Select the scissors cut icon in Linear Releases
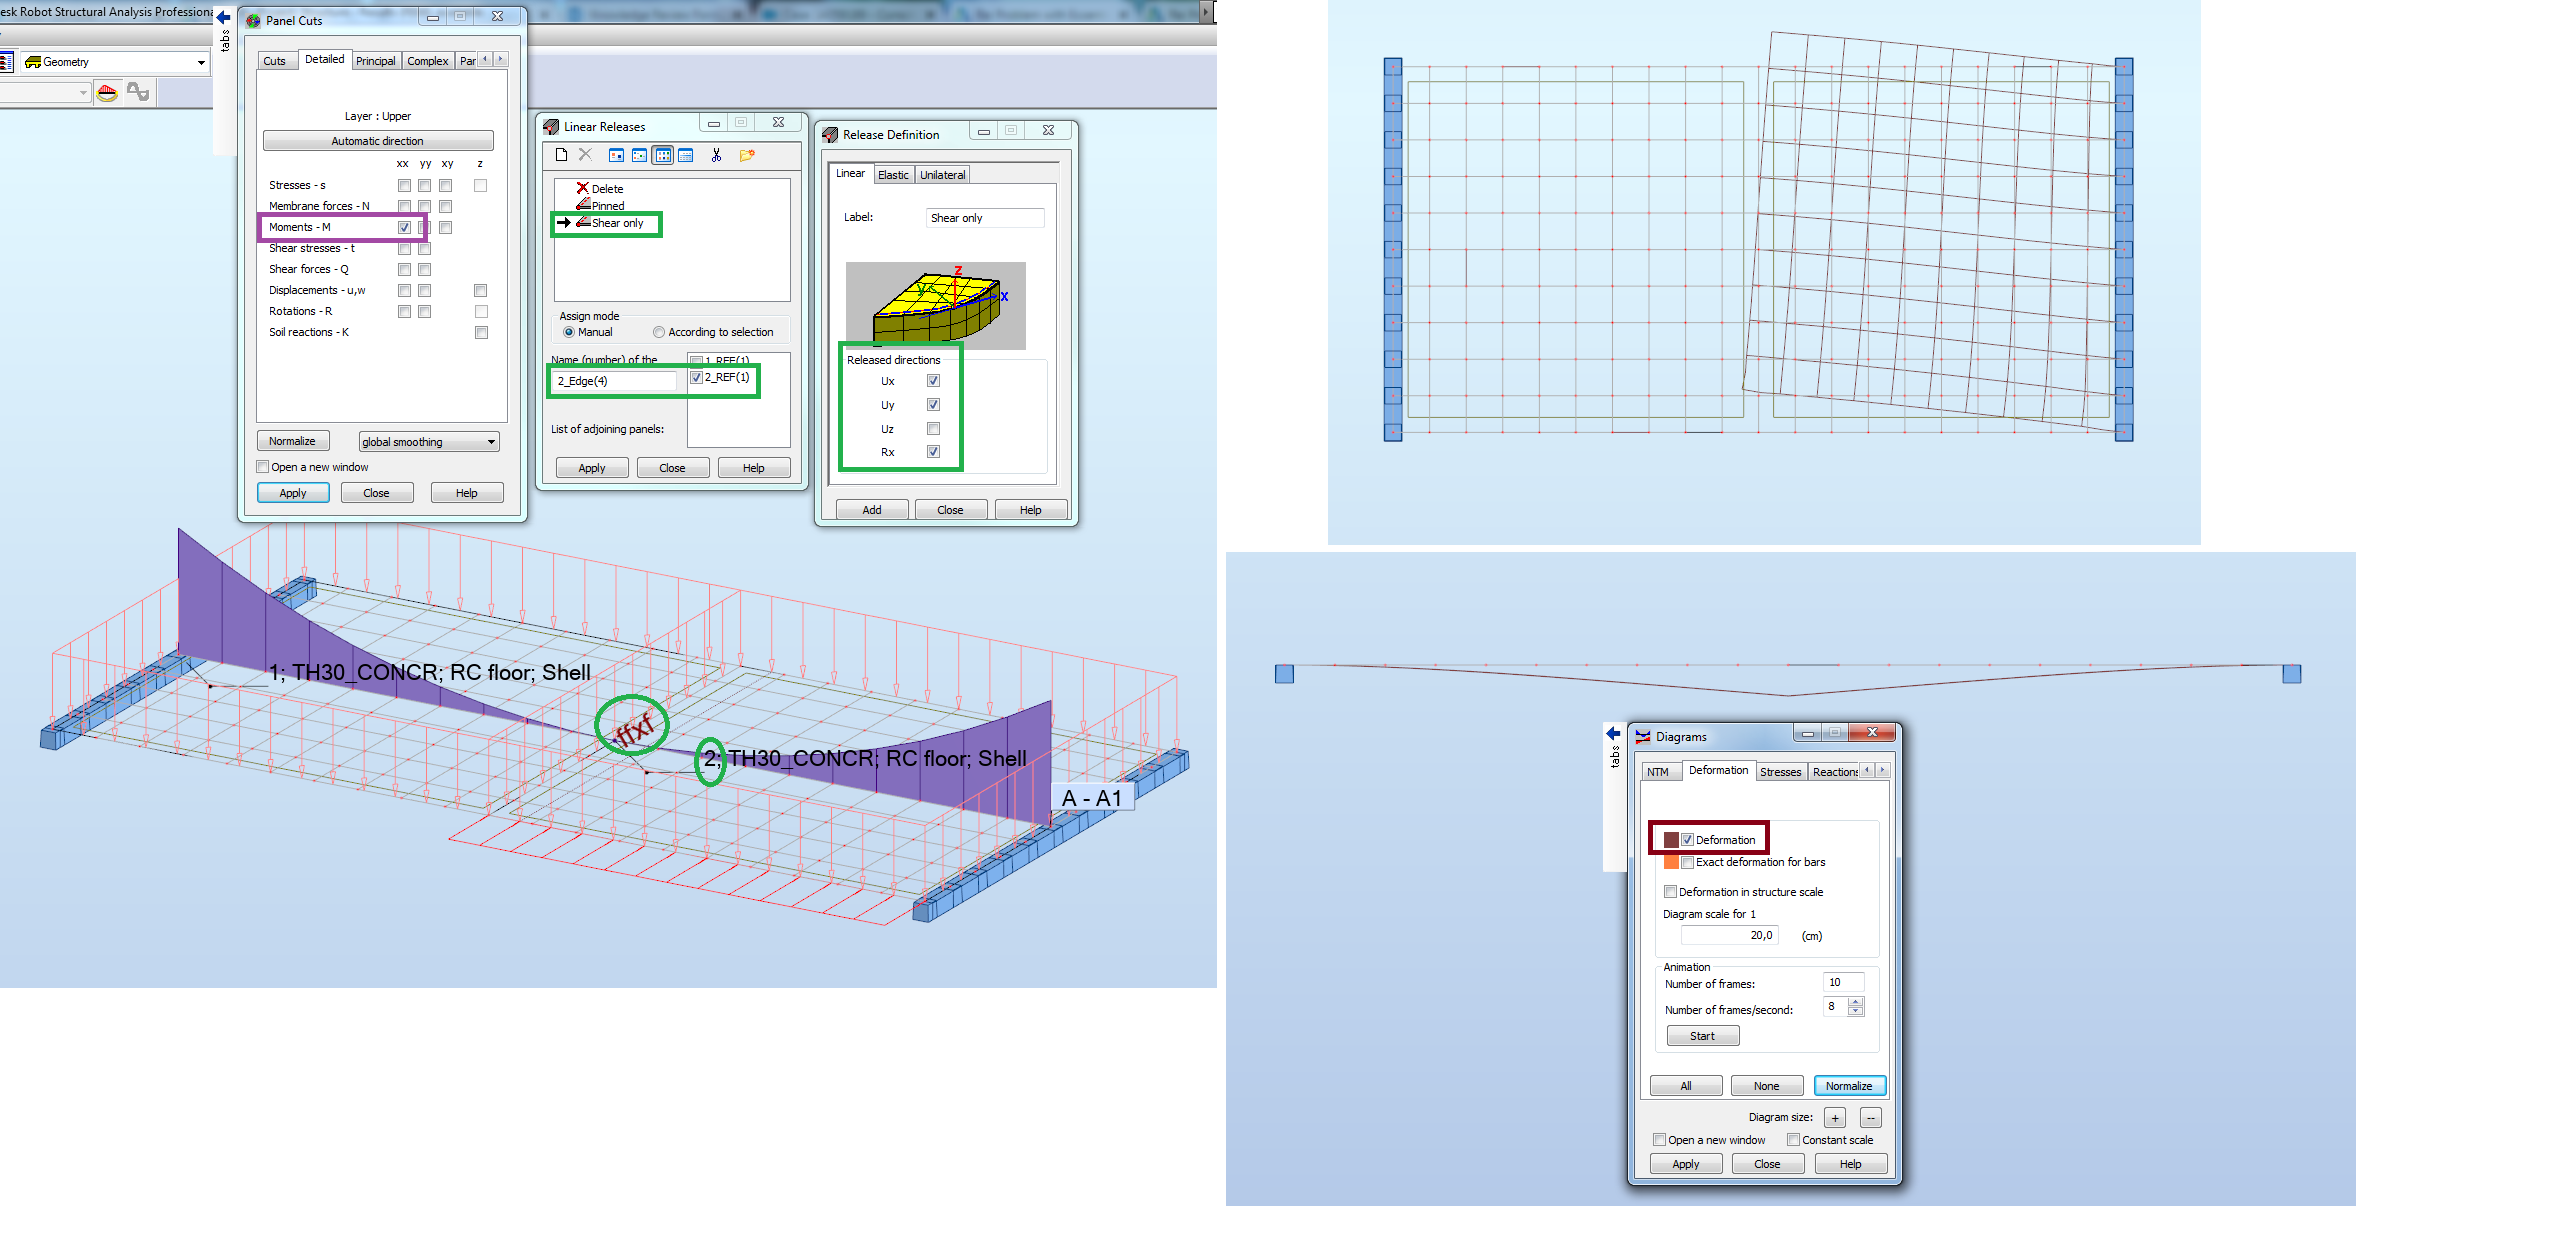 [x=717, y=155]
